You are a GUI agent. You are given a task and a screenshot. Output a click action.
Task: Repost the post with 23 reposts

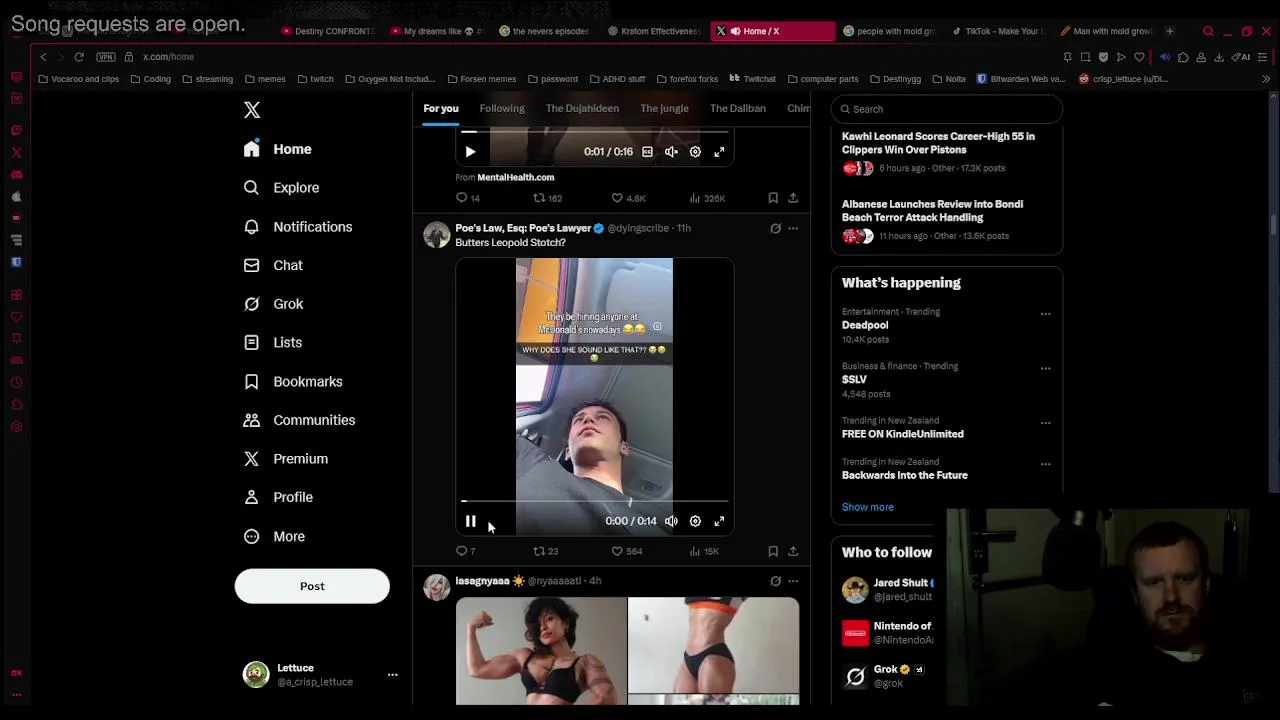click(545, 551)
